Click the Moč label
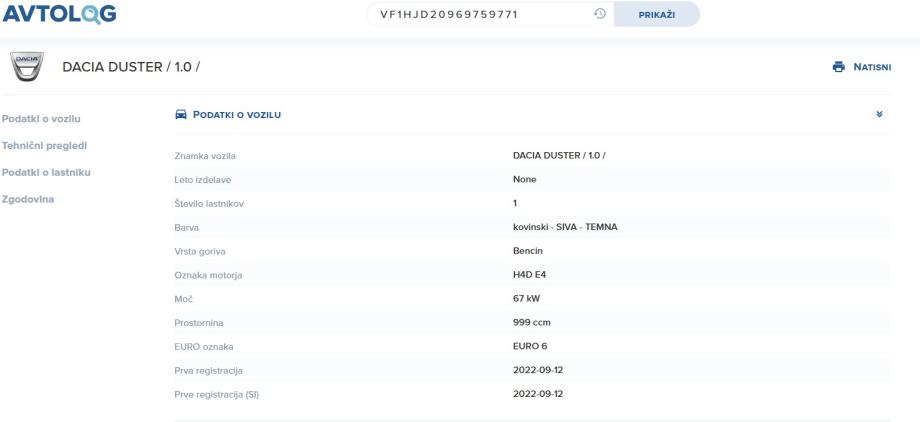 (x=183, y=299)
